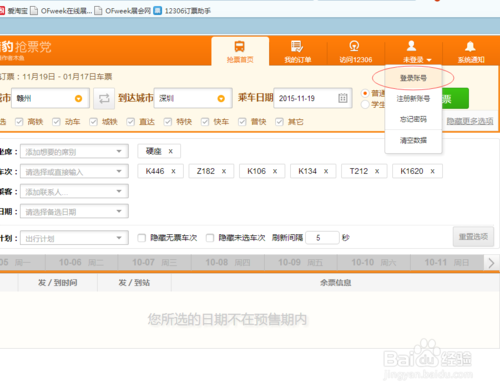
Task: Click the 到达城市 location marker icon
Action: click(221, 99)
